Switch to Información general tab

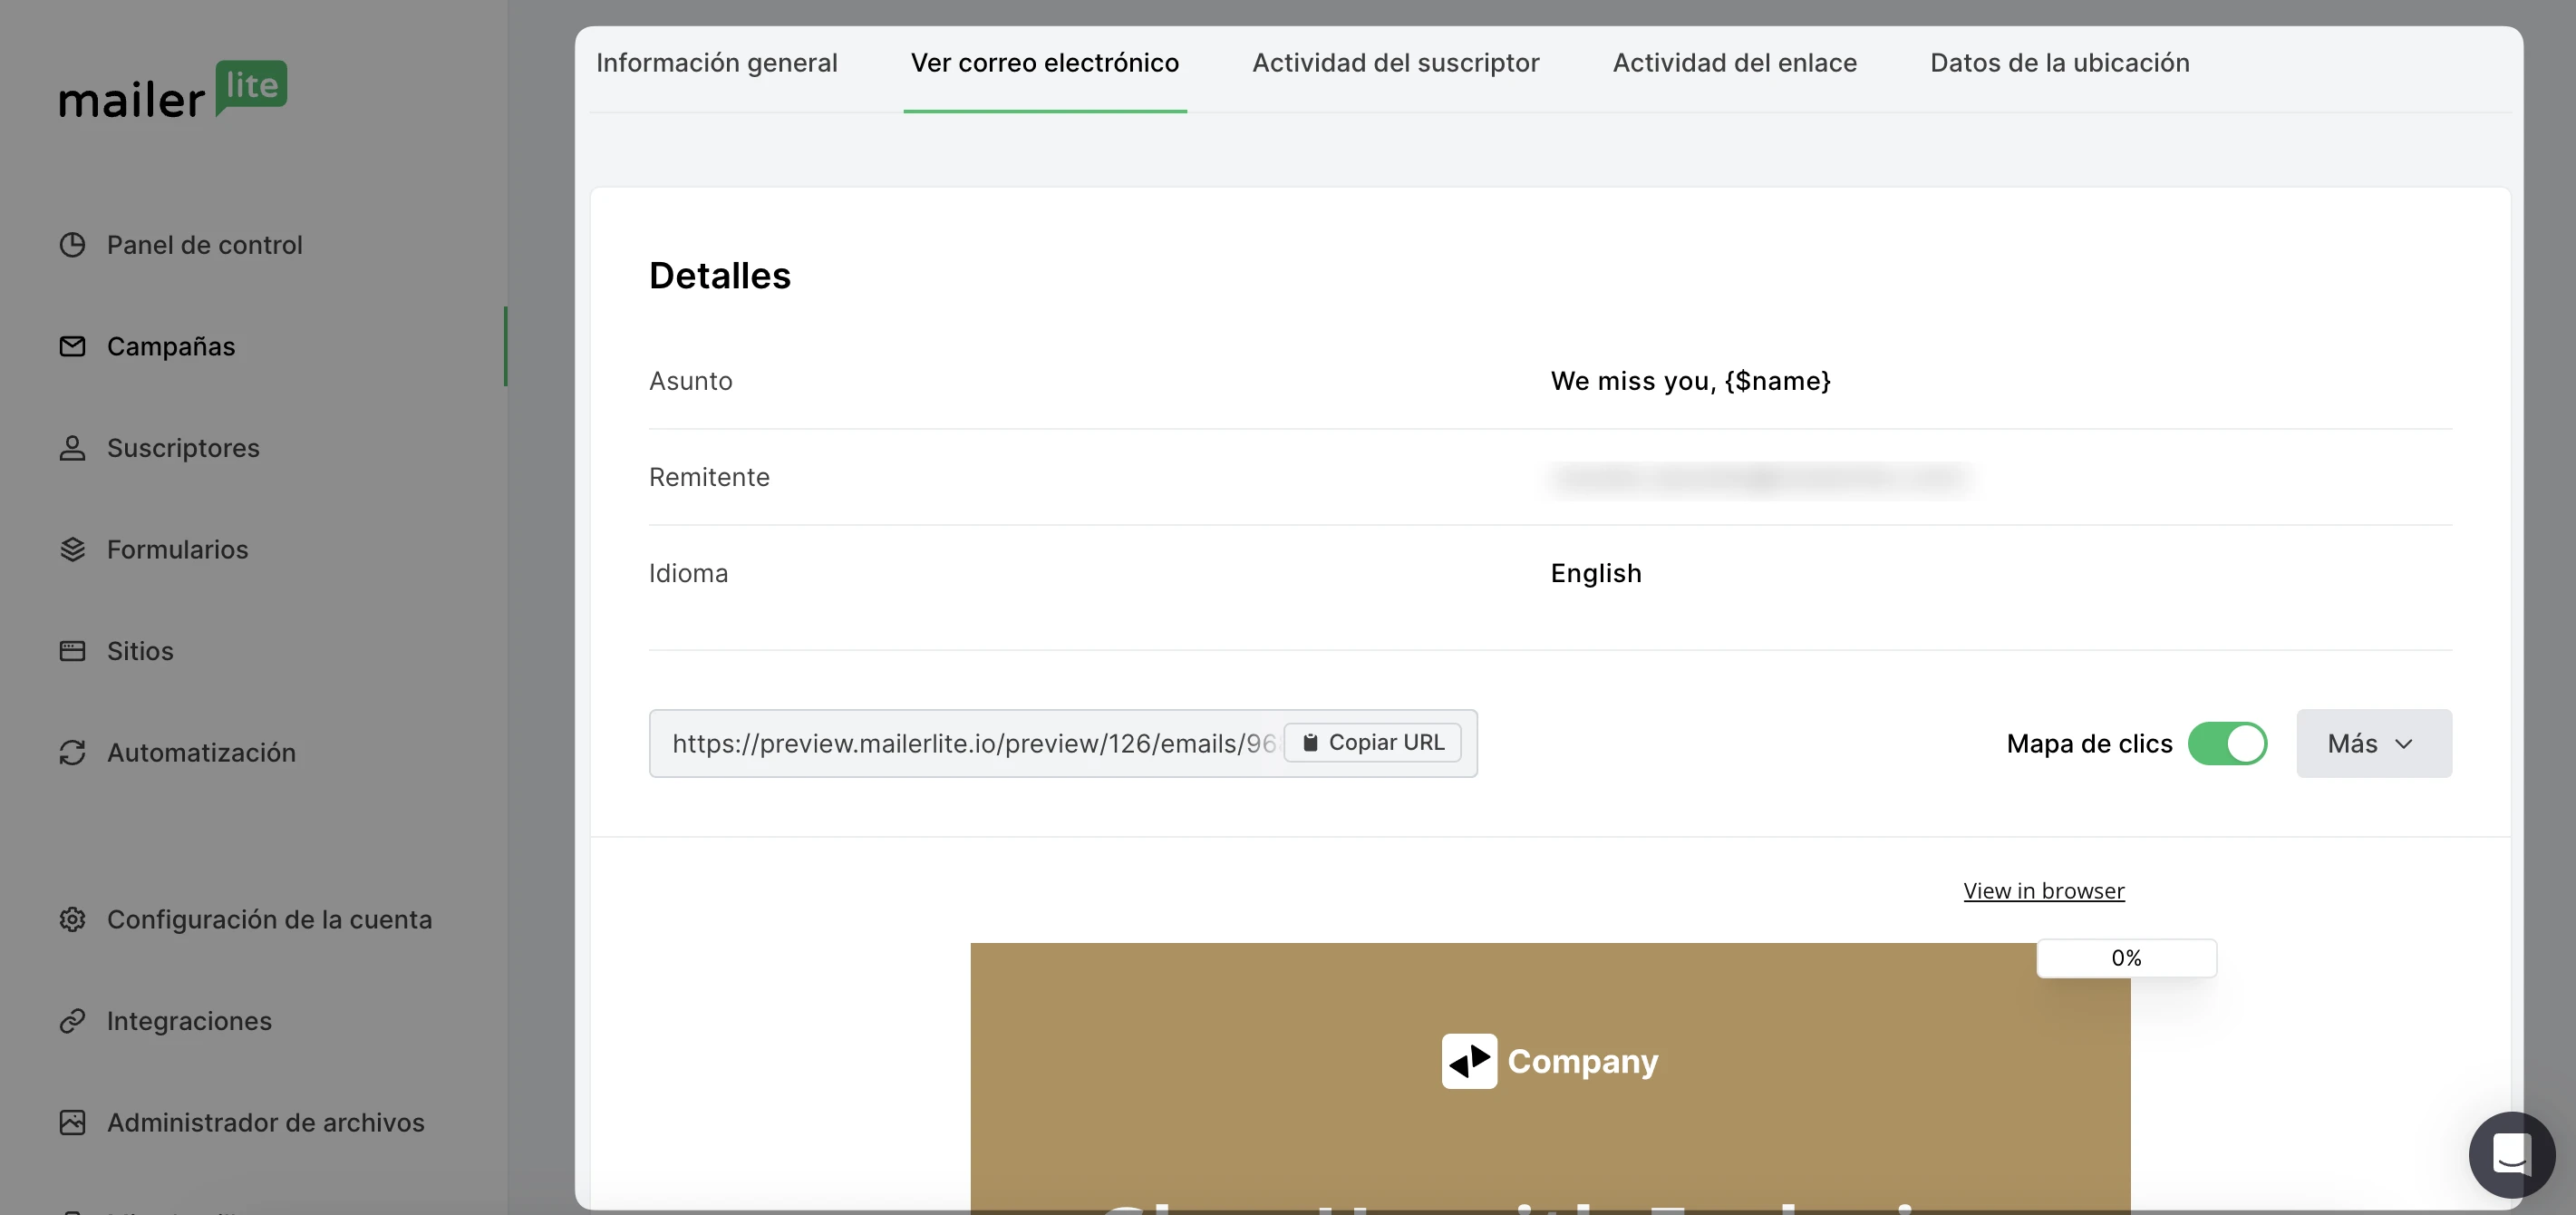point(716,63)
